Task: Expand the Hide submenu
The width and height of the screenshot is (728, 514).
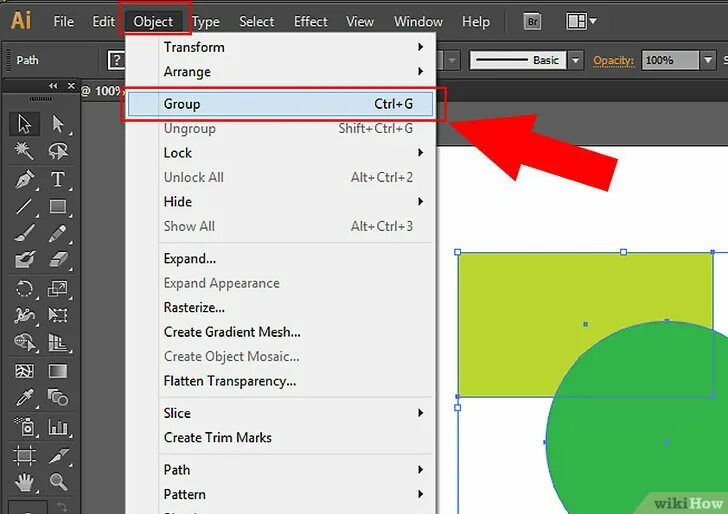Action: 280,202
